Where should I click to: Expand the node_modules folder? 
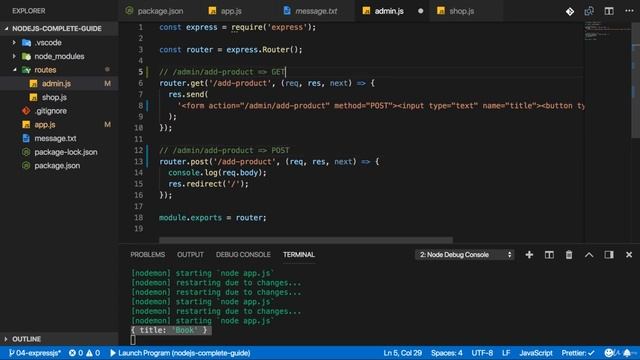[14, 56]
